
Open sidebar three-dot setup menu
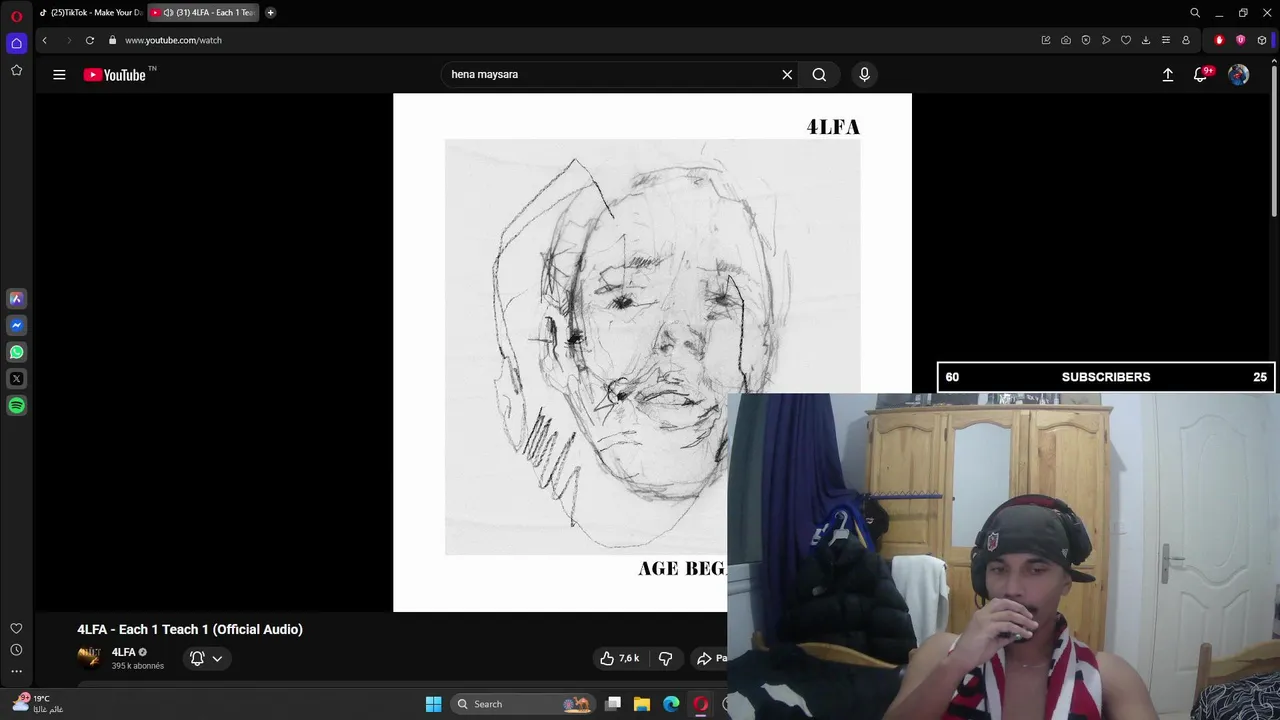16,671
